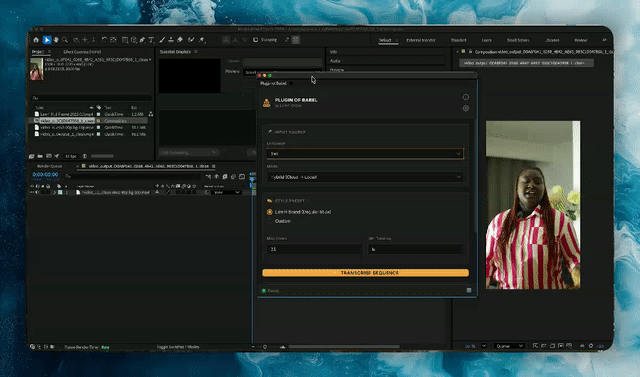Pick the Brush tool in the toolbar
This screenshot has width=640, height=377.
pyautogui.click(x=162, y=40)
